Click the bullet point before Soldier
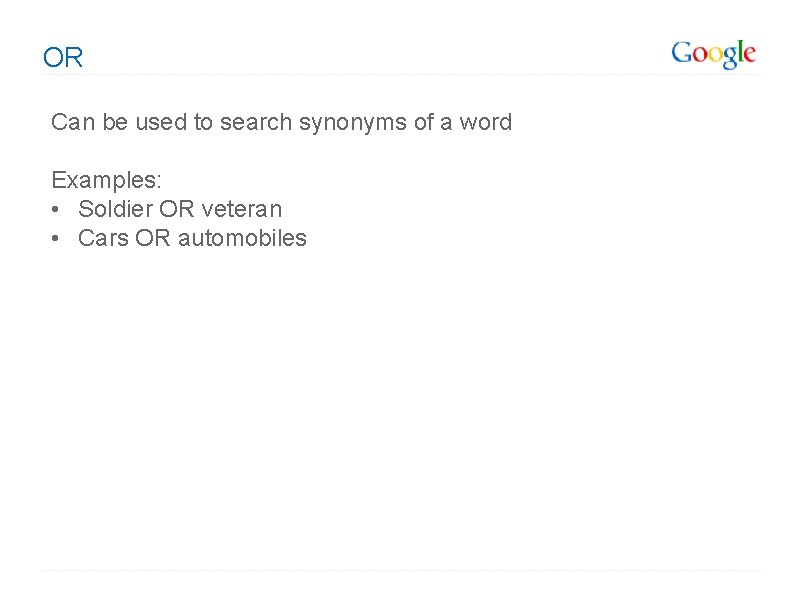Screen dimensions: 800x600 coord(56,209)
